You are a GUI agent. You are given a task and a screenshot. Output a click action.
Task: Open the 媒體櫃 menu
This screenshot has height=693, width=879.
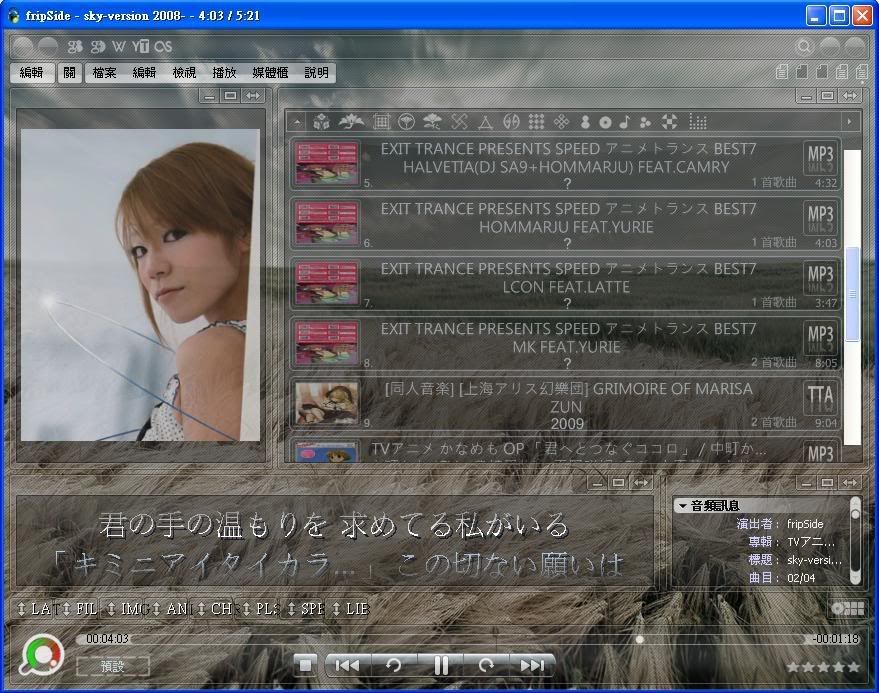[x=270, y=73]
